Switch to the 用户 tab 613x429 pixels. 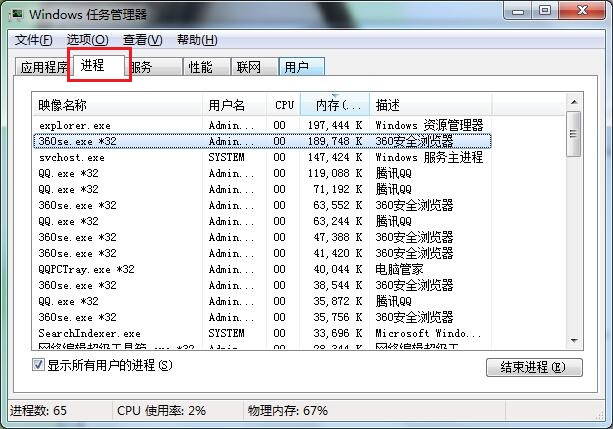(x=301, y=67)
